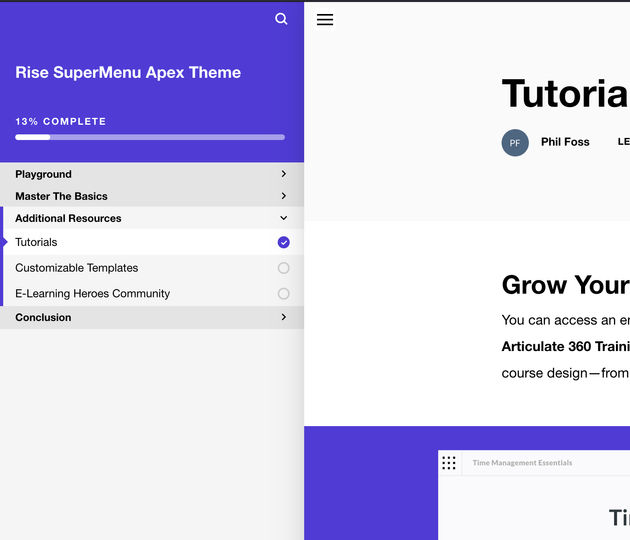
Task: Open the Master The Basics section
Action: (x=152, y=196)
